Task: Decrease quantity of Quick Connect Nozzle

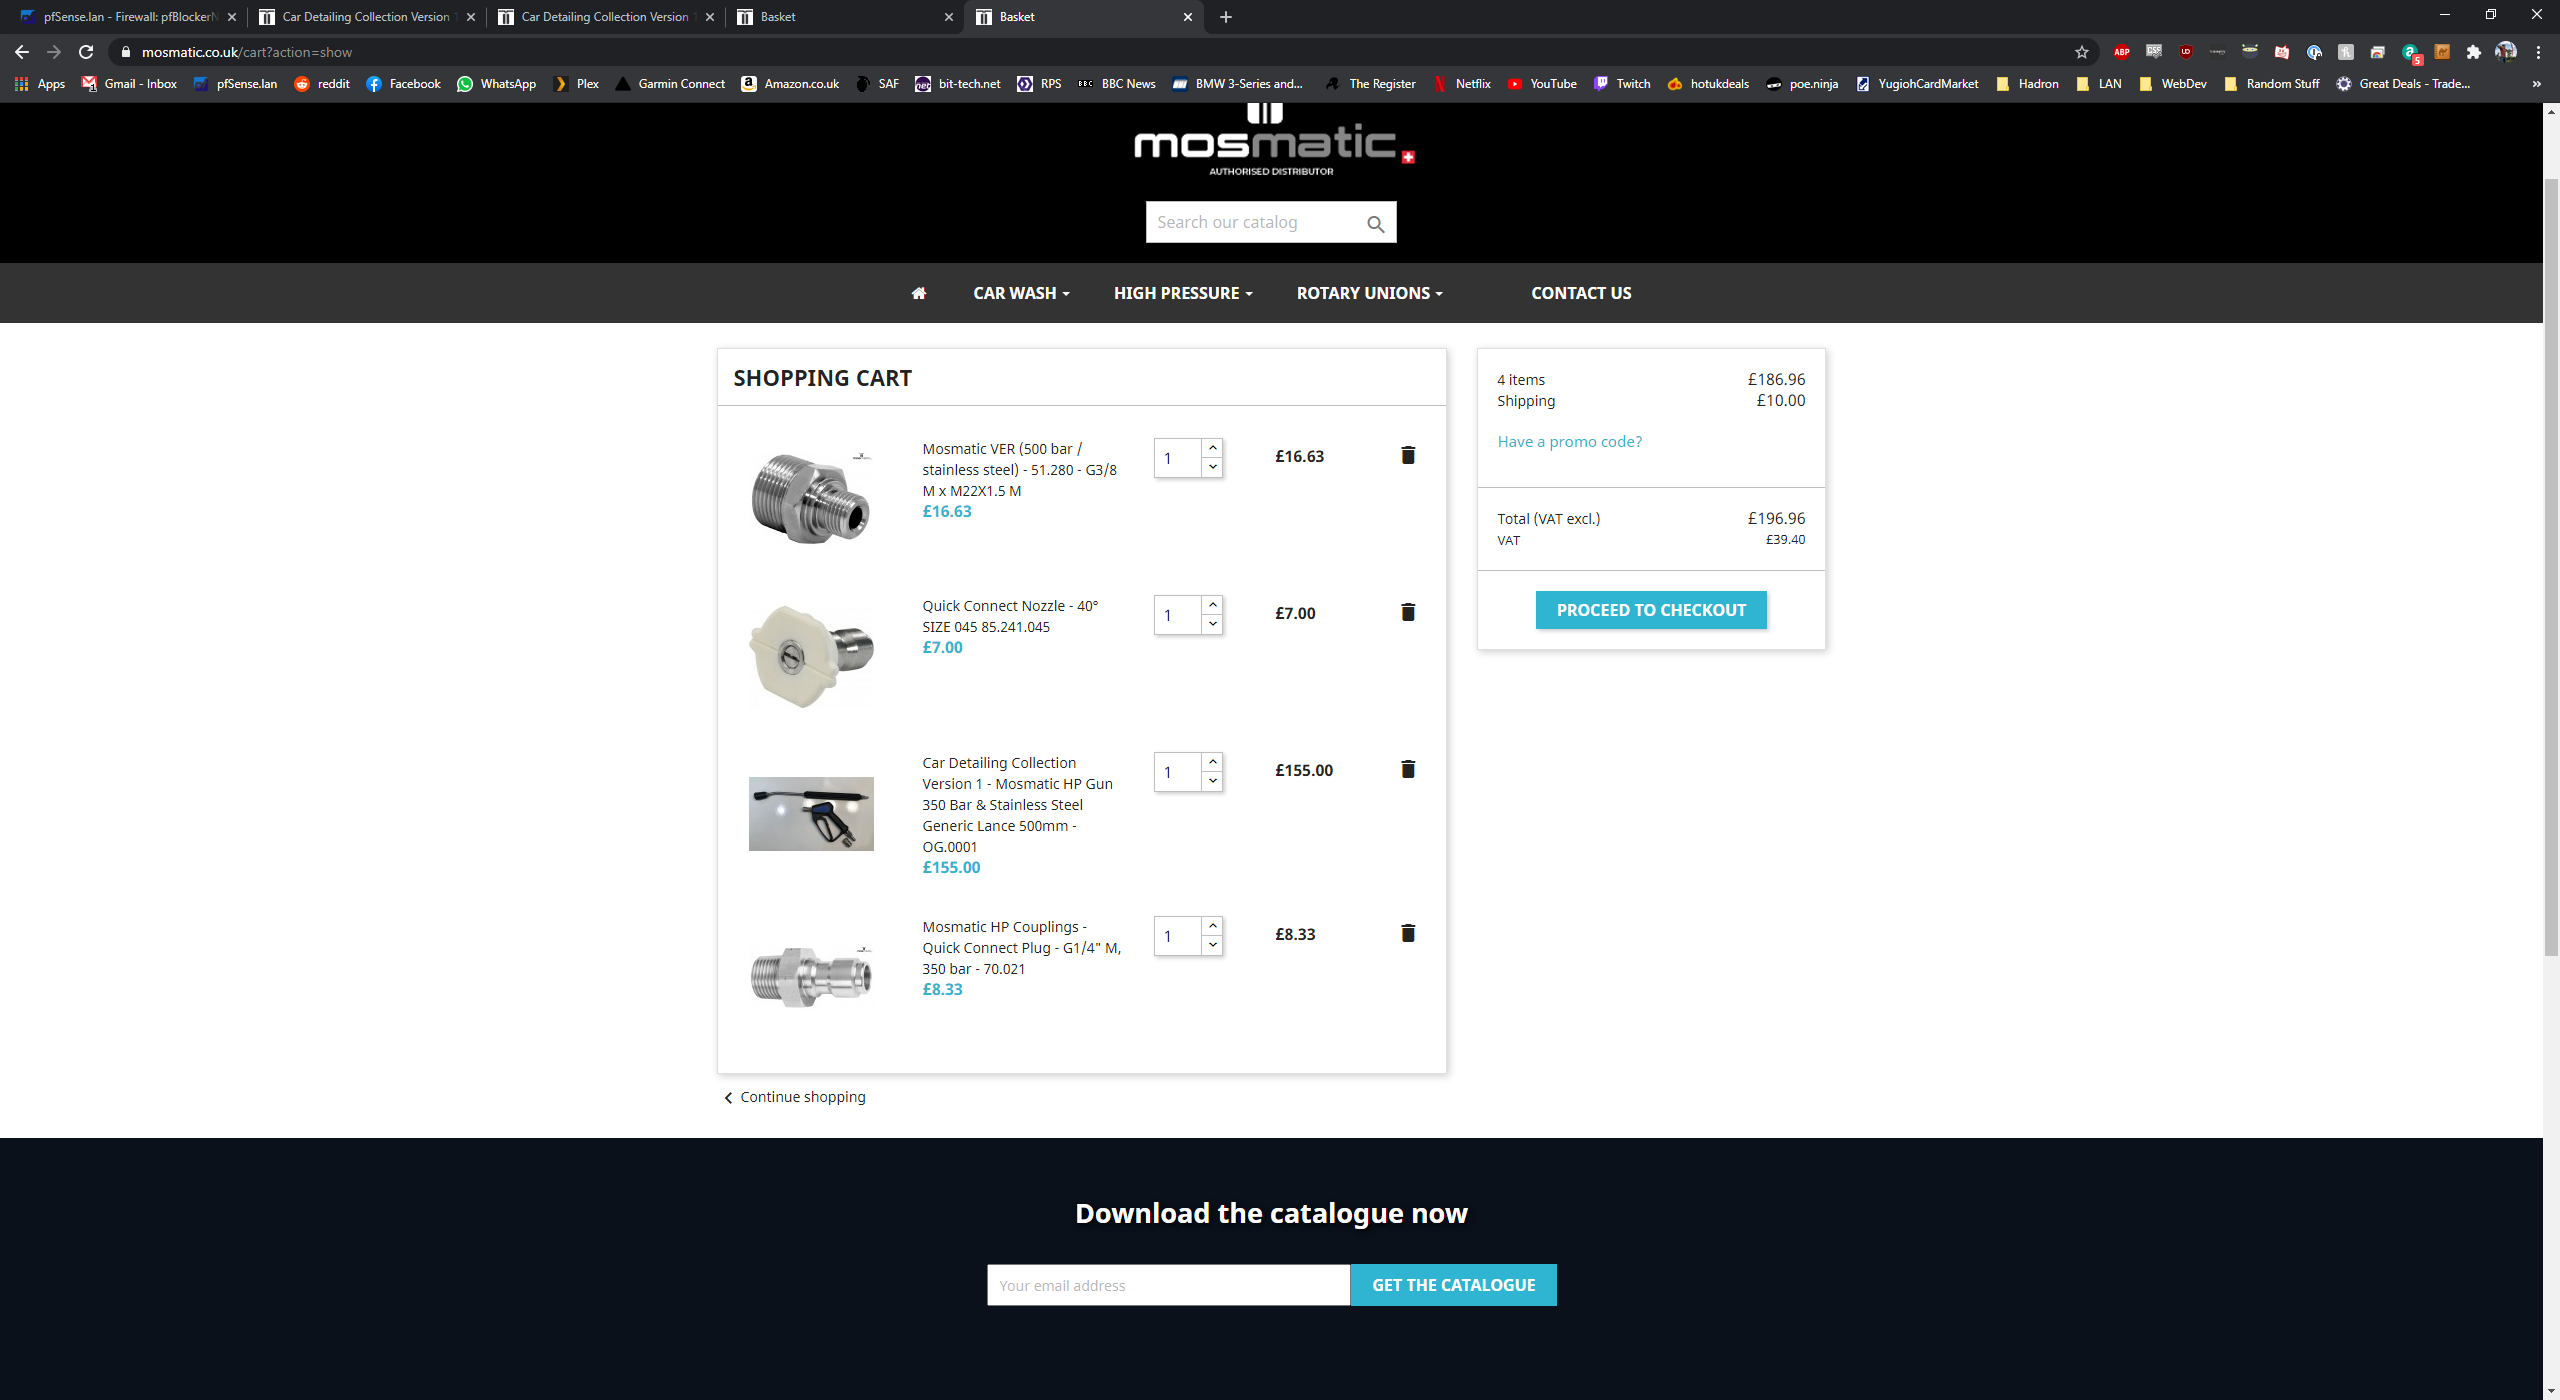Action: click(x=1212, y=624)
